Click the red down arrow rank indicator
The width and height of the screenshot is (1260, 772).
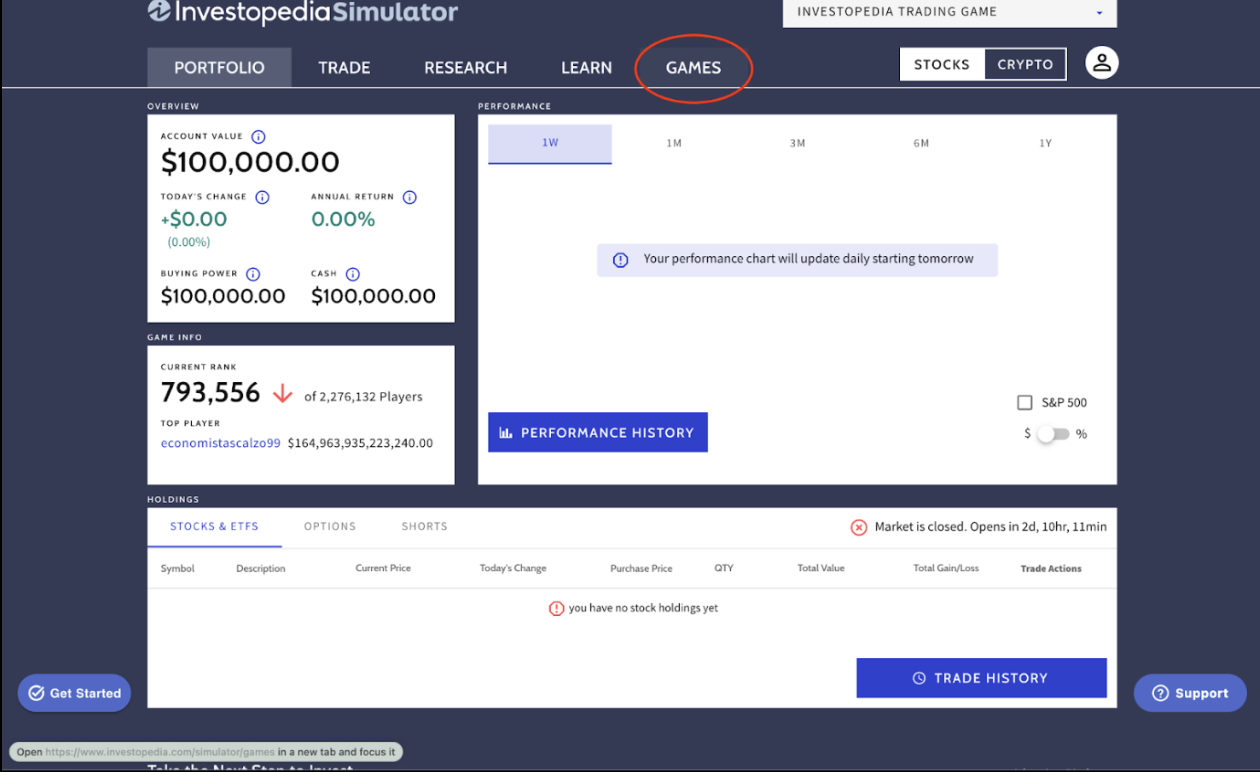(x=283, y=394)
